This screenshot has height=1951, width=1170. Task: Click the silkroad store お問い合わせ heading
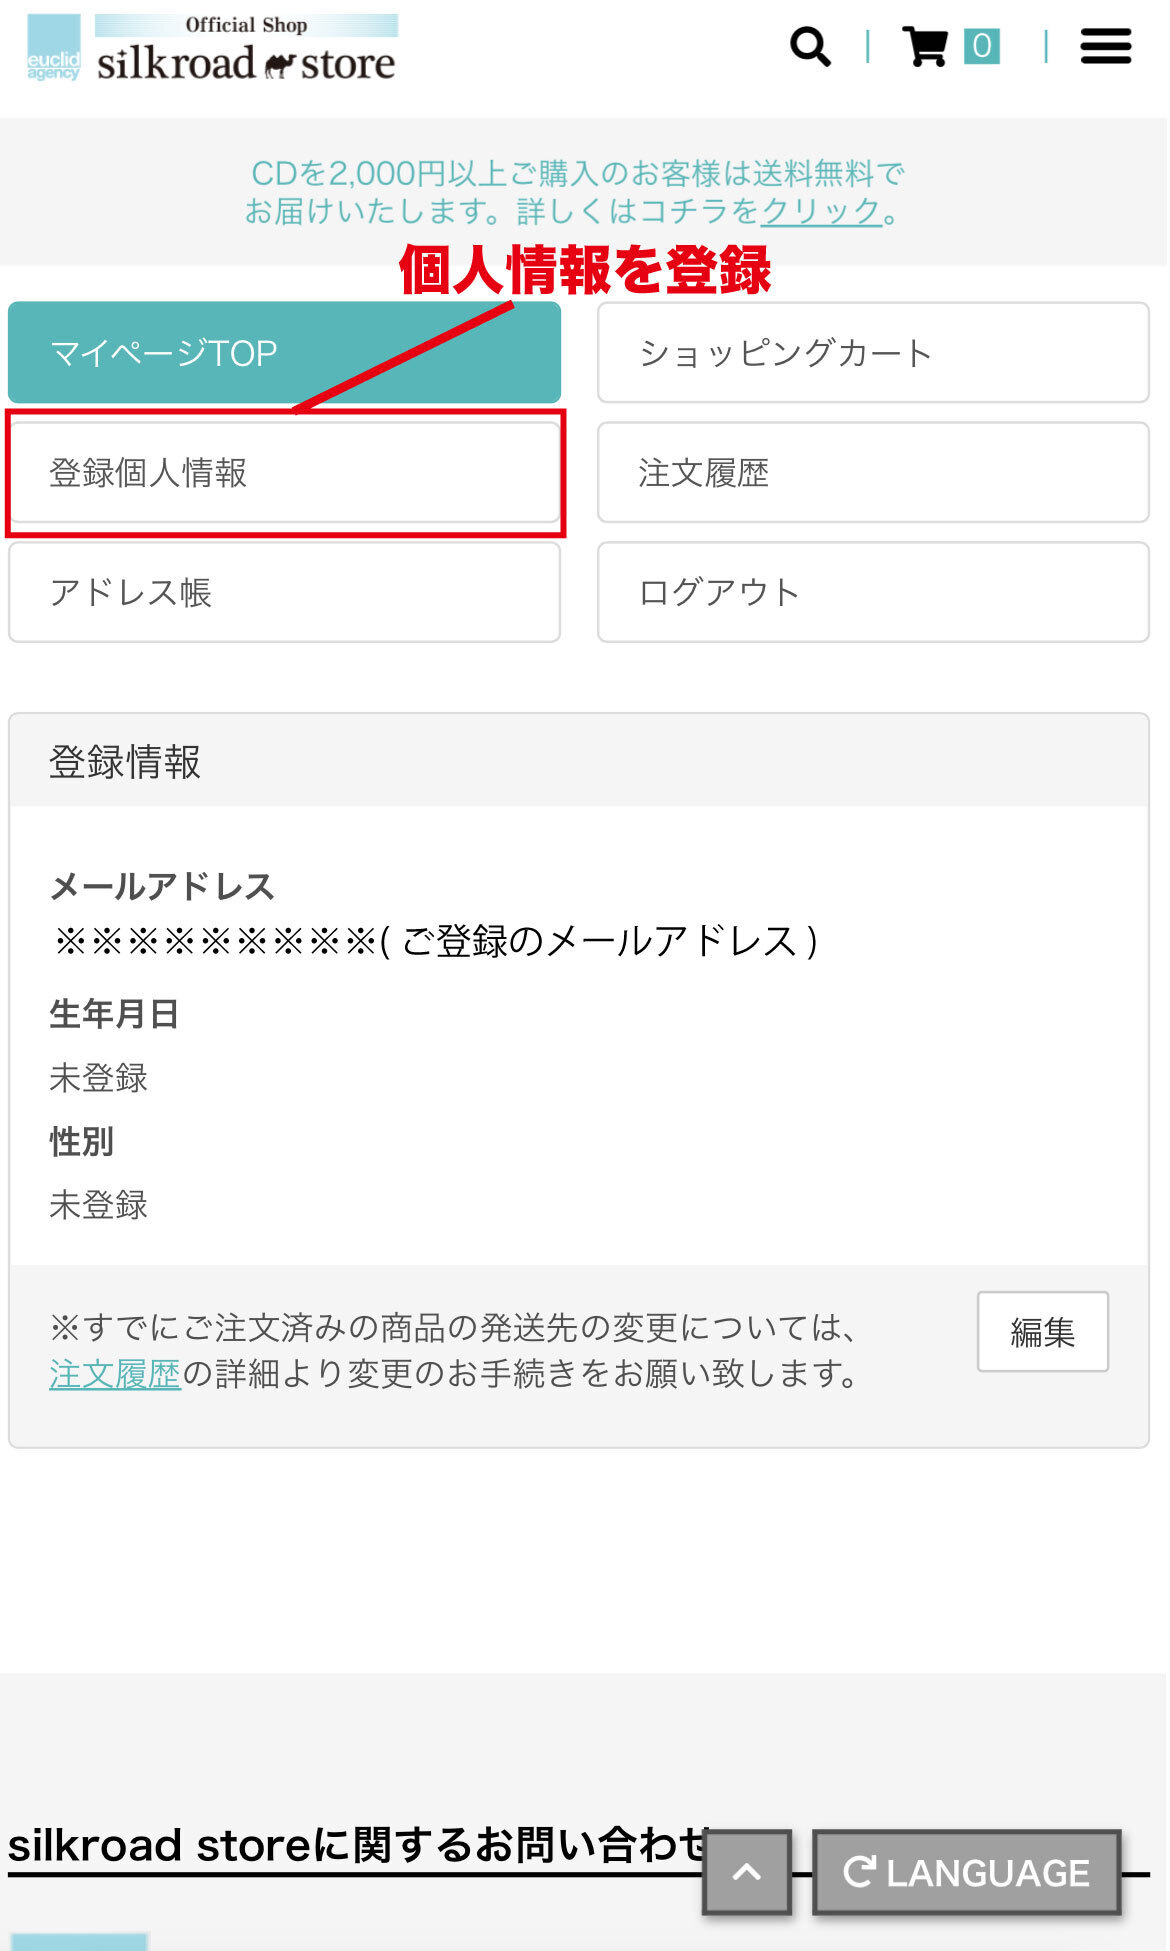(x=359, y=1845)
